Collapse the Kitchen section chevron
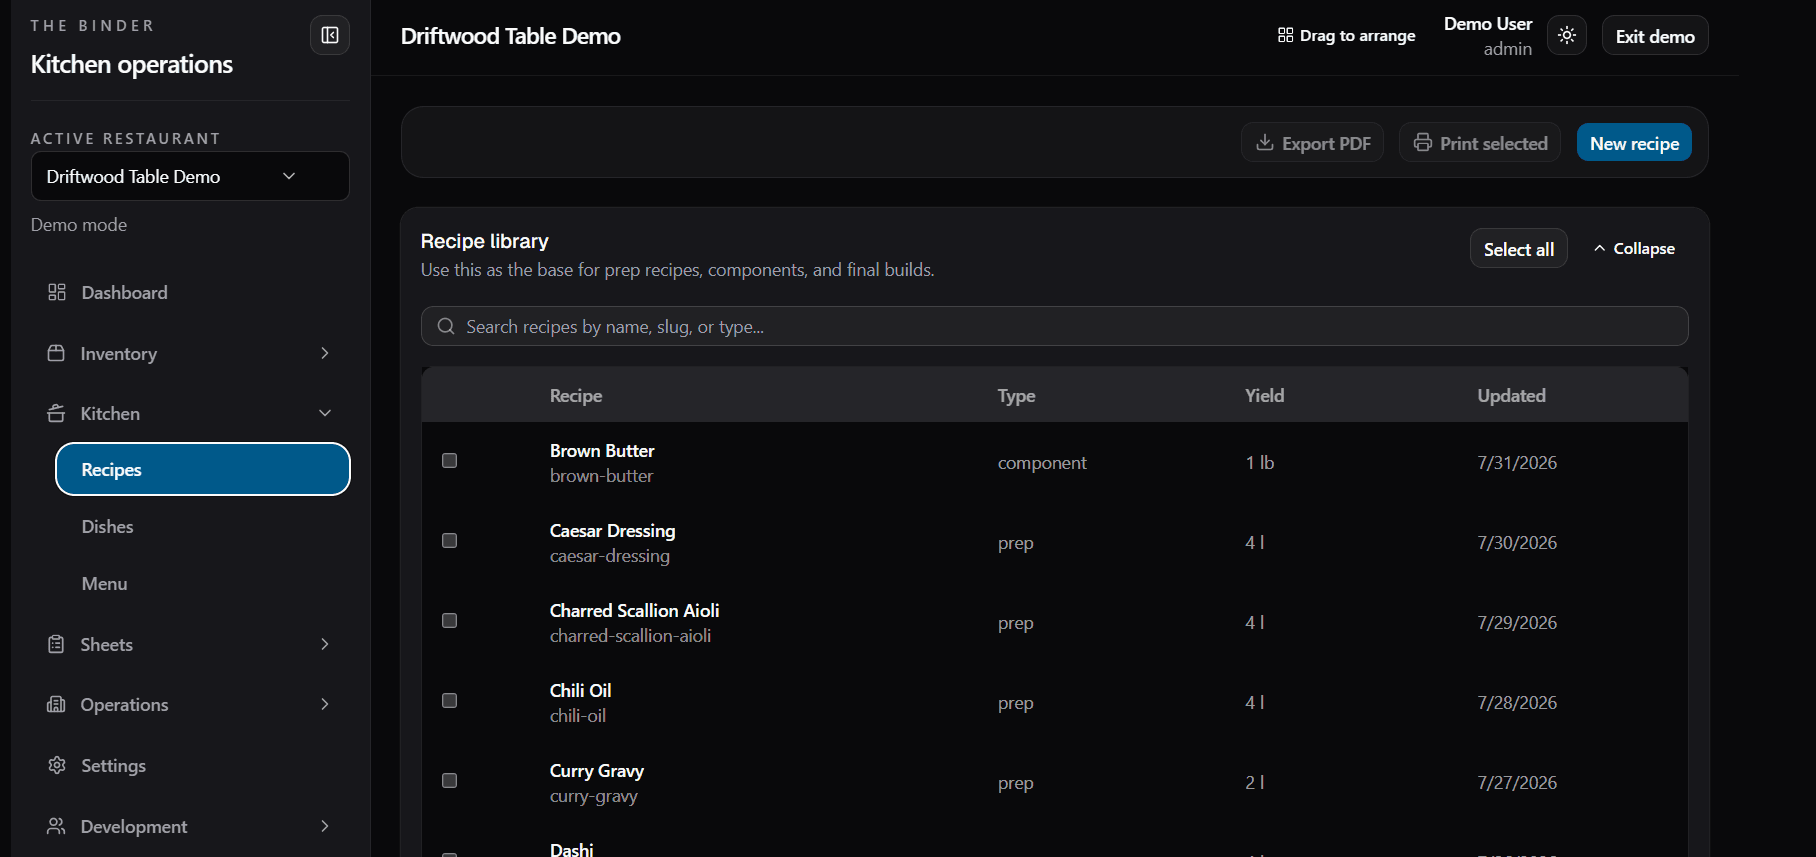Image resolution: width=1816 pixels, height=857 pixels. 325,413
